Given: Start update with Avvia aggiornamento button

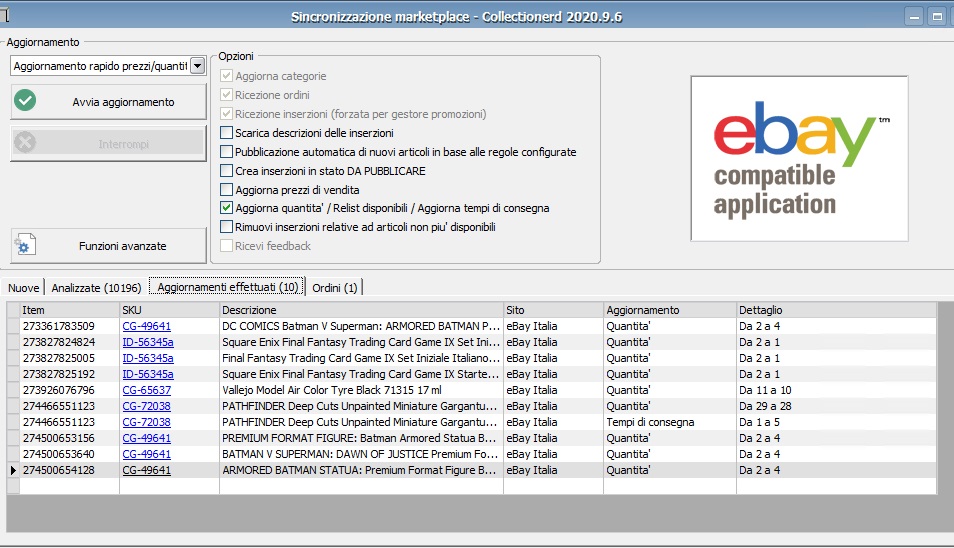Looking at the screenshot, I should tap(108, 102).
